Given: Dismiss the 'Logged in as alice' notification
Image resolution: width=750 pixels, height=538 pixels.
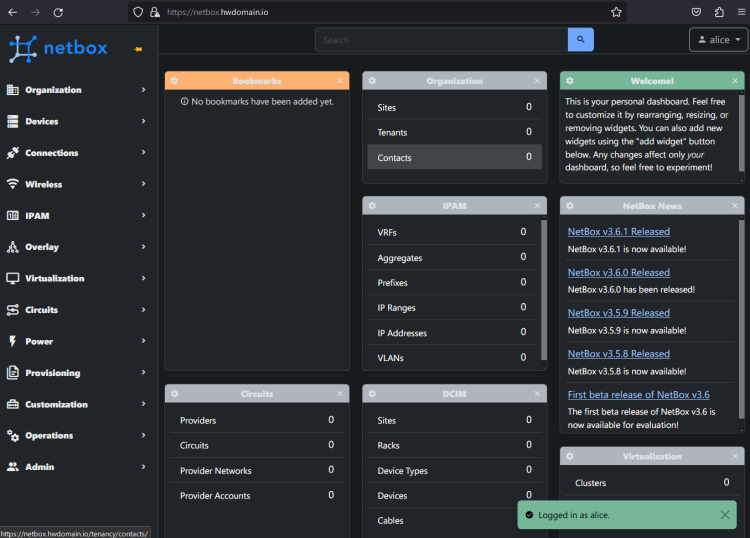Looking at the screenshot, I should coord(725,515).
